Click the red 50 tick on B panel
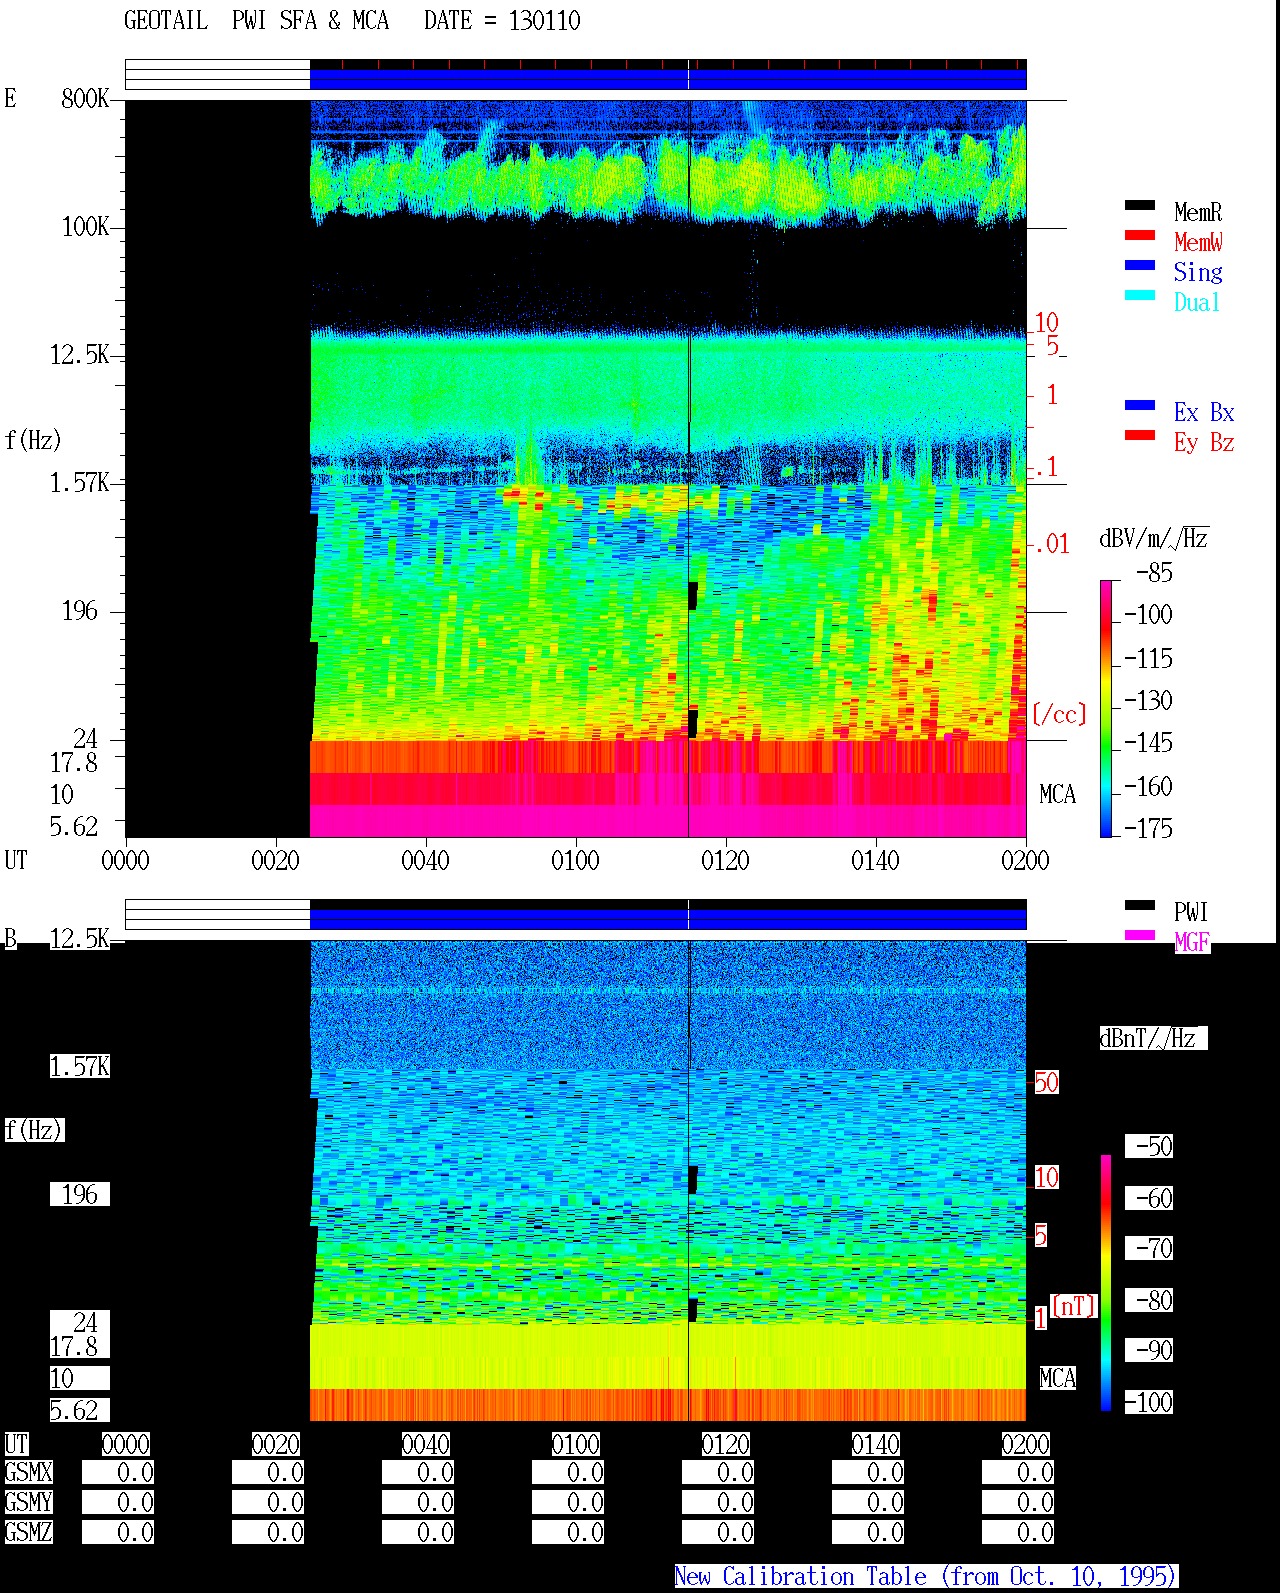This screenshot has width=1280, height=1593. (1046, 1082)
